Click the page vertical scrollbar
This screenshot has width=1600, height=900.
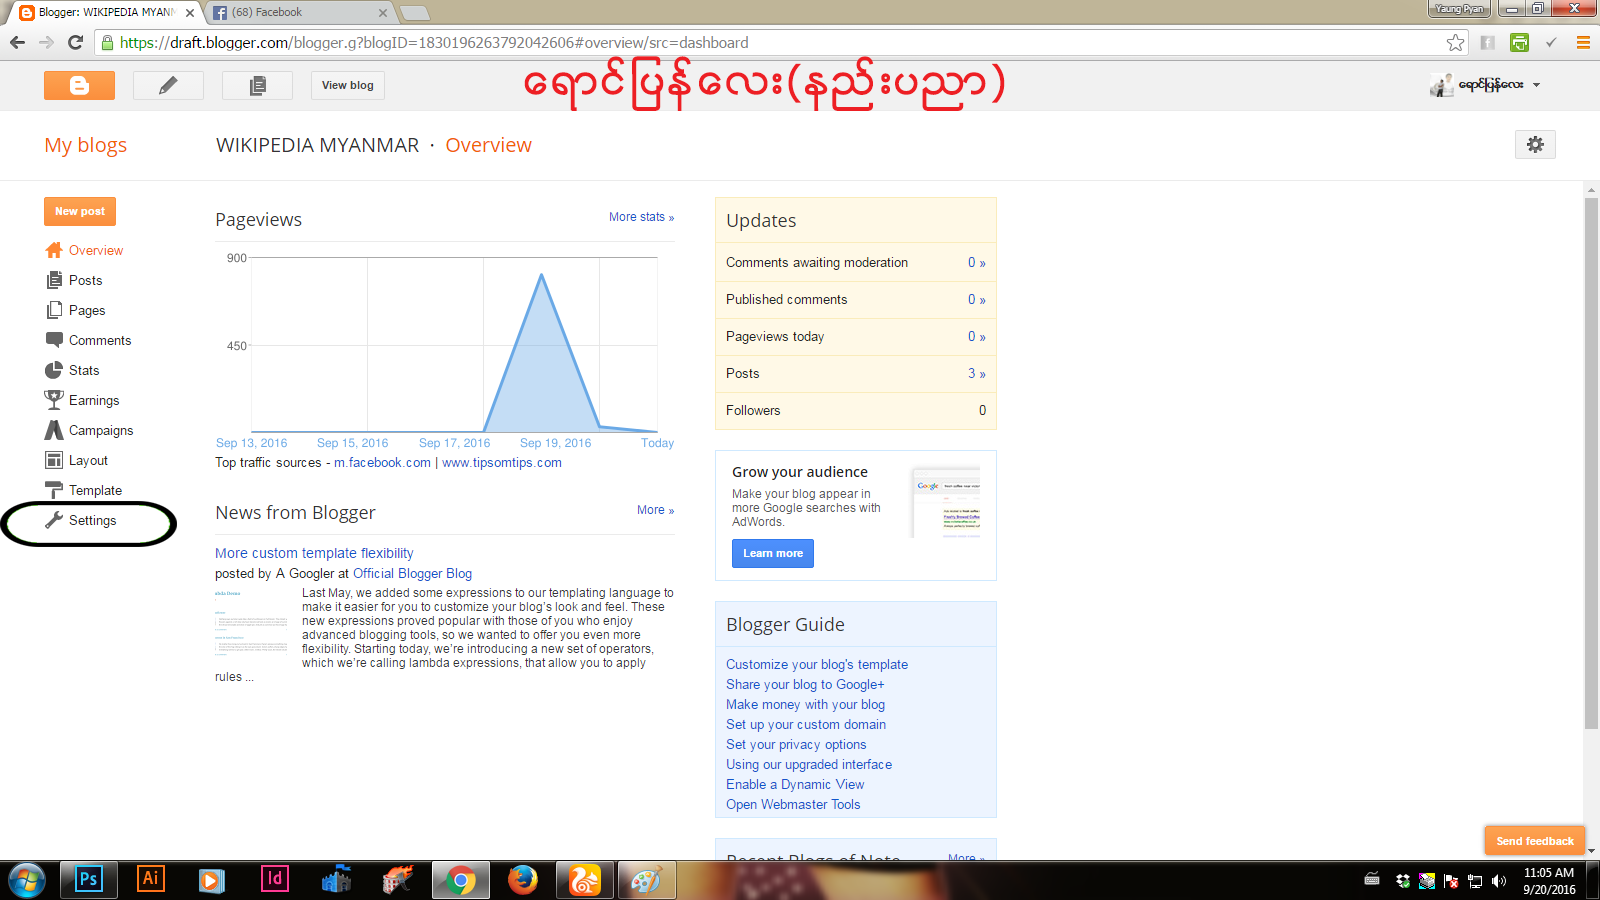point(1591,464)
